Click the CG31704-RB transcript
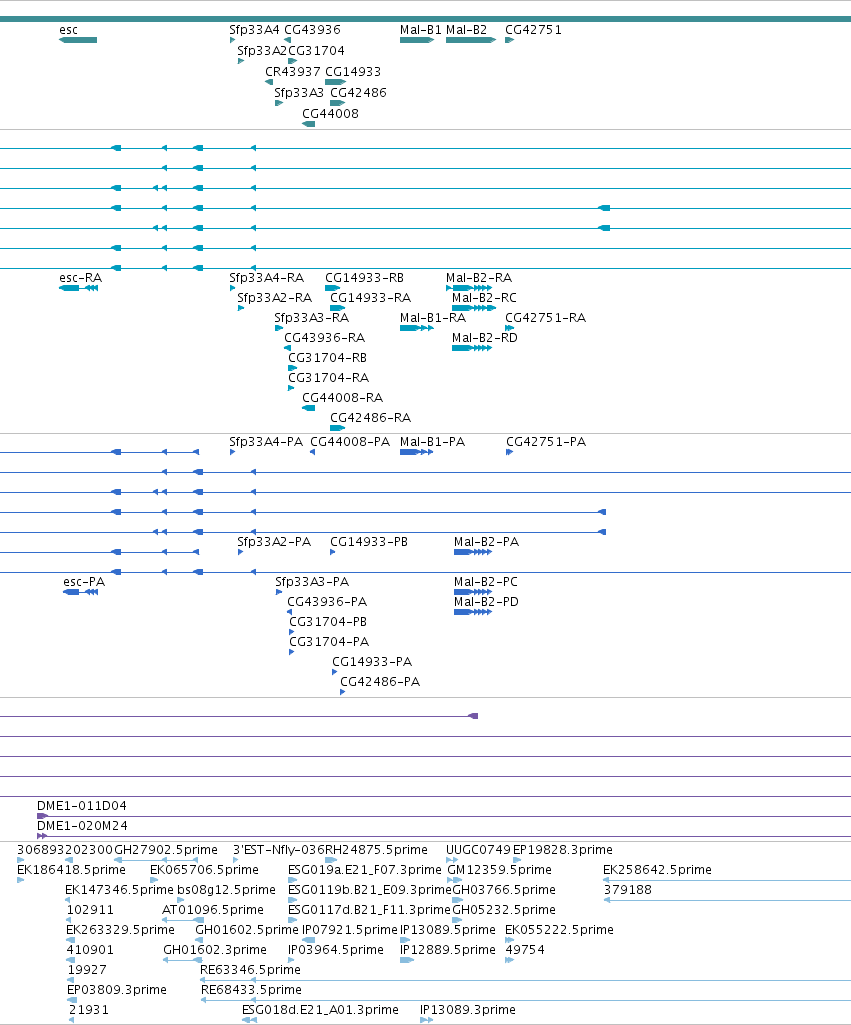Image resolution: width=851 pixels, height=1025 pixels. [327, 358]
